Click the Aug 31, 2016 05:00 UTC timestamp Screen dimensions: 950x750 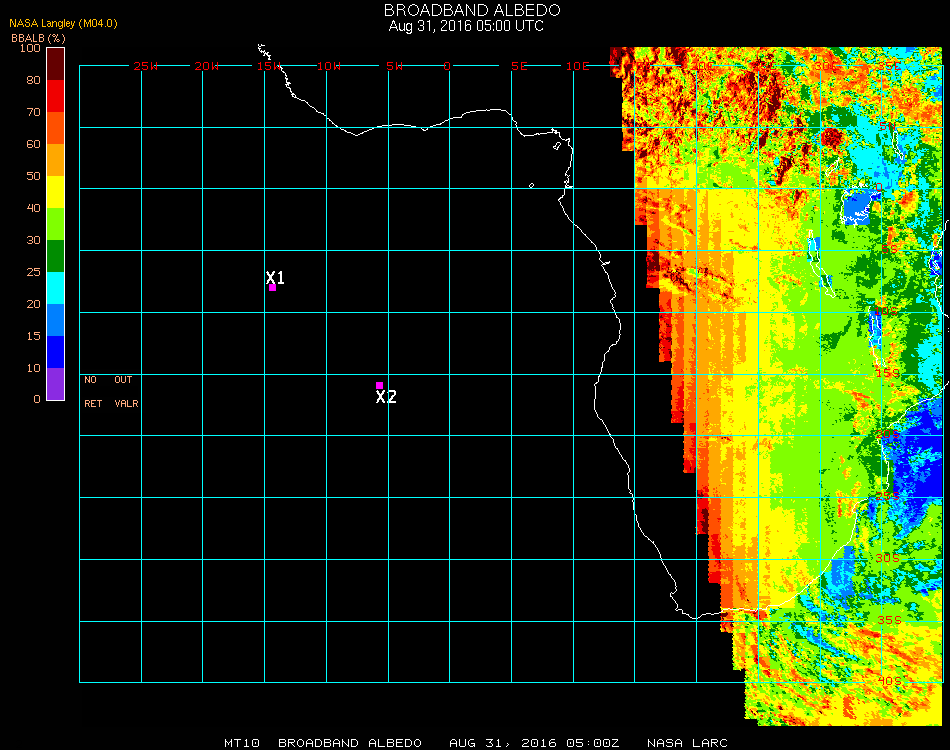[466, 26]
